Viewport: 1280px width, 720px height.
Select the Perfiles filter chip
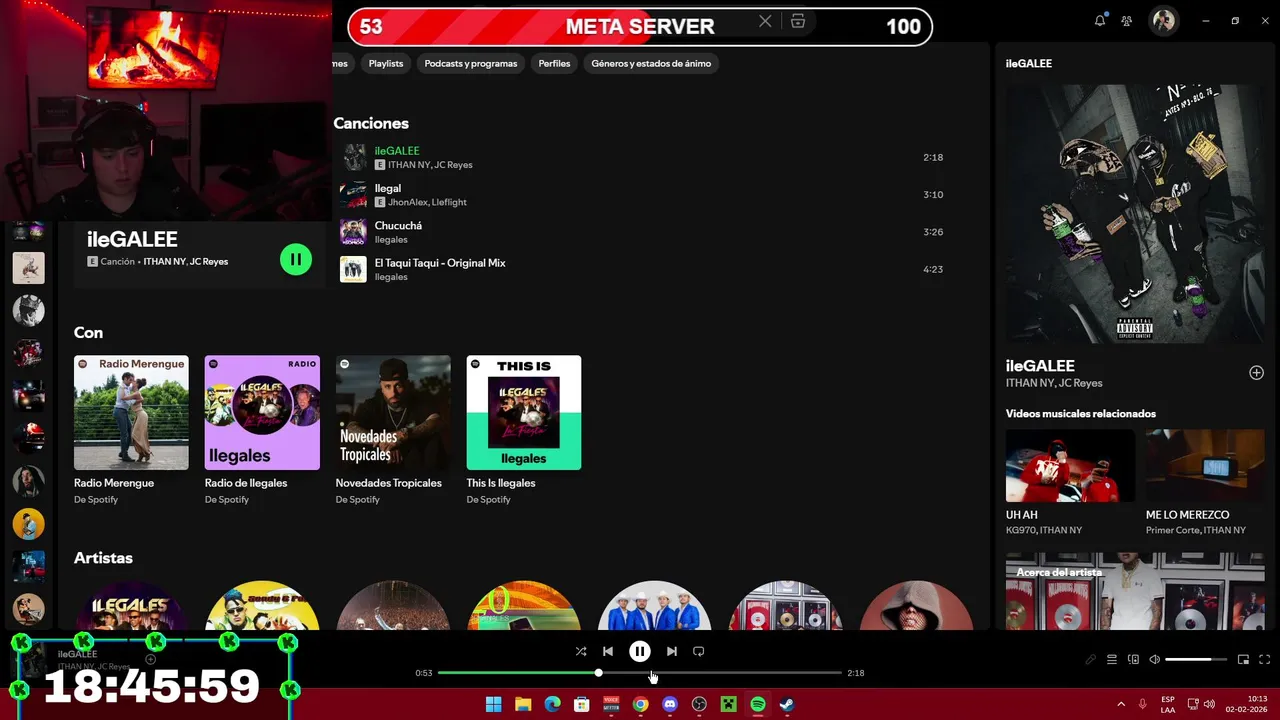pos(554,63)
